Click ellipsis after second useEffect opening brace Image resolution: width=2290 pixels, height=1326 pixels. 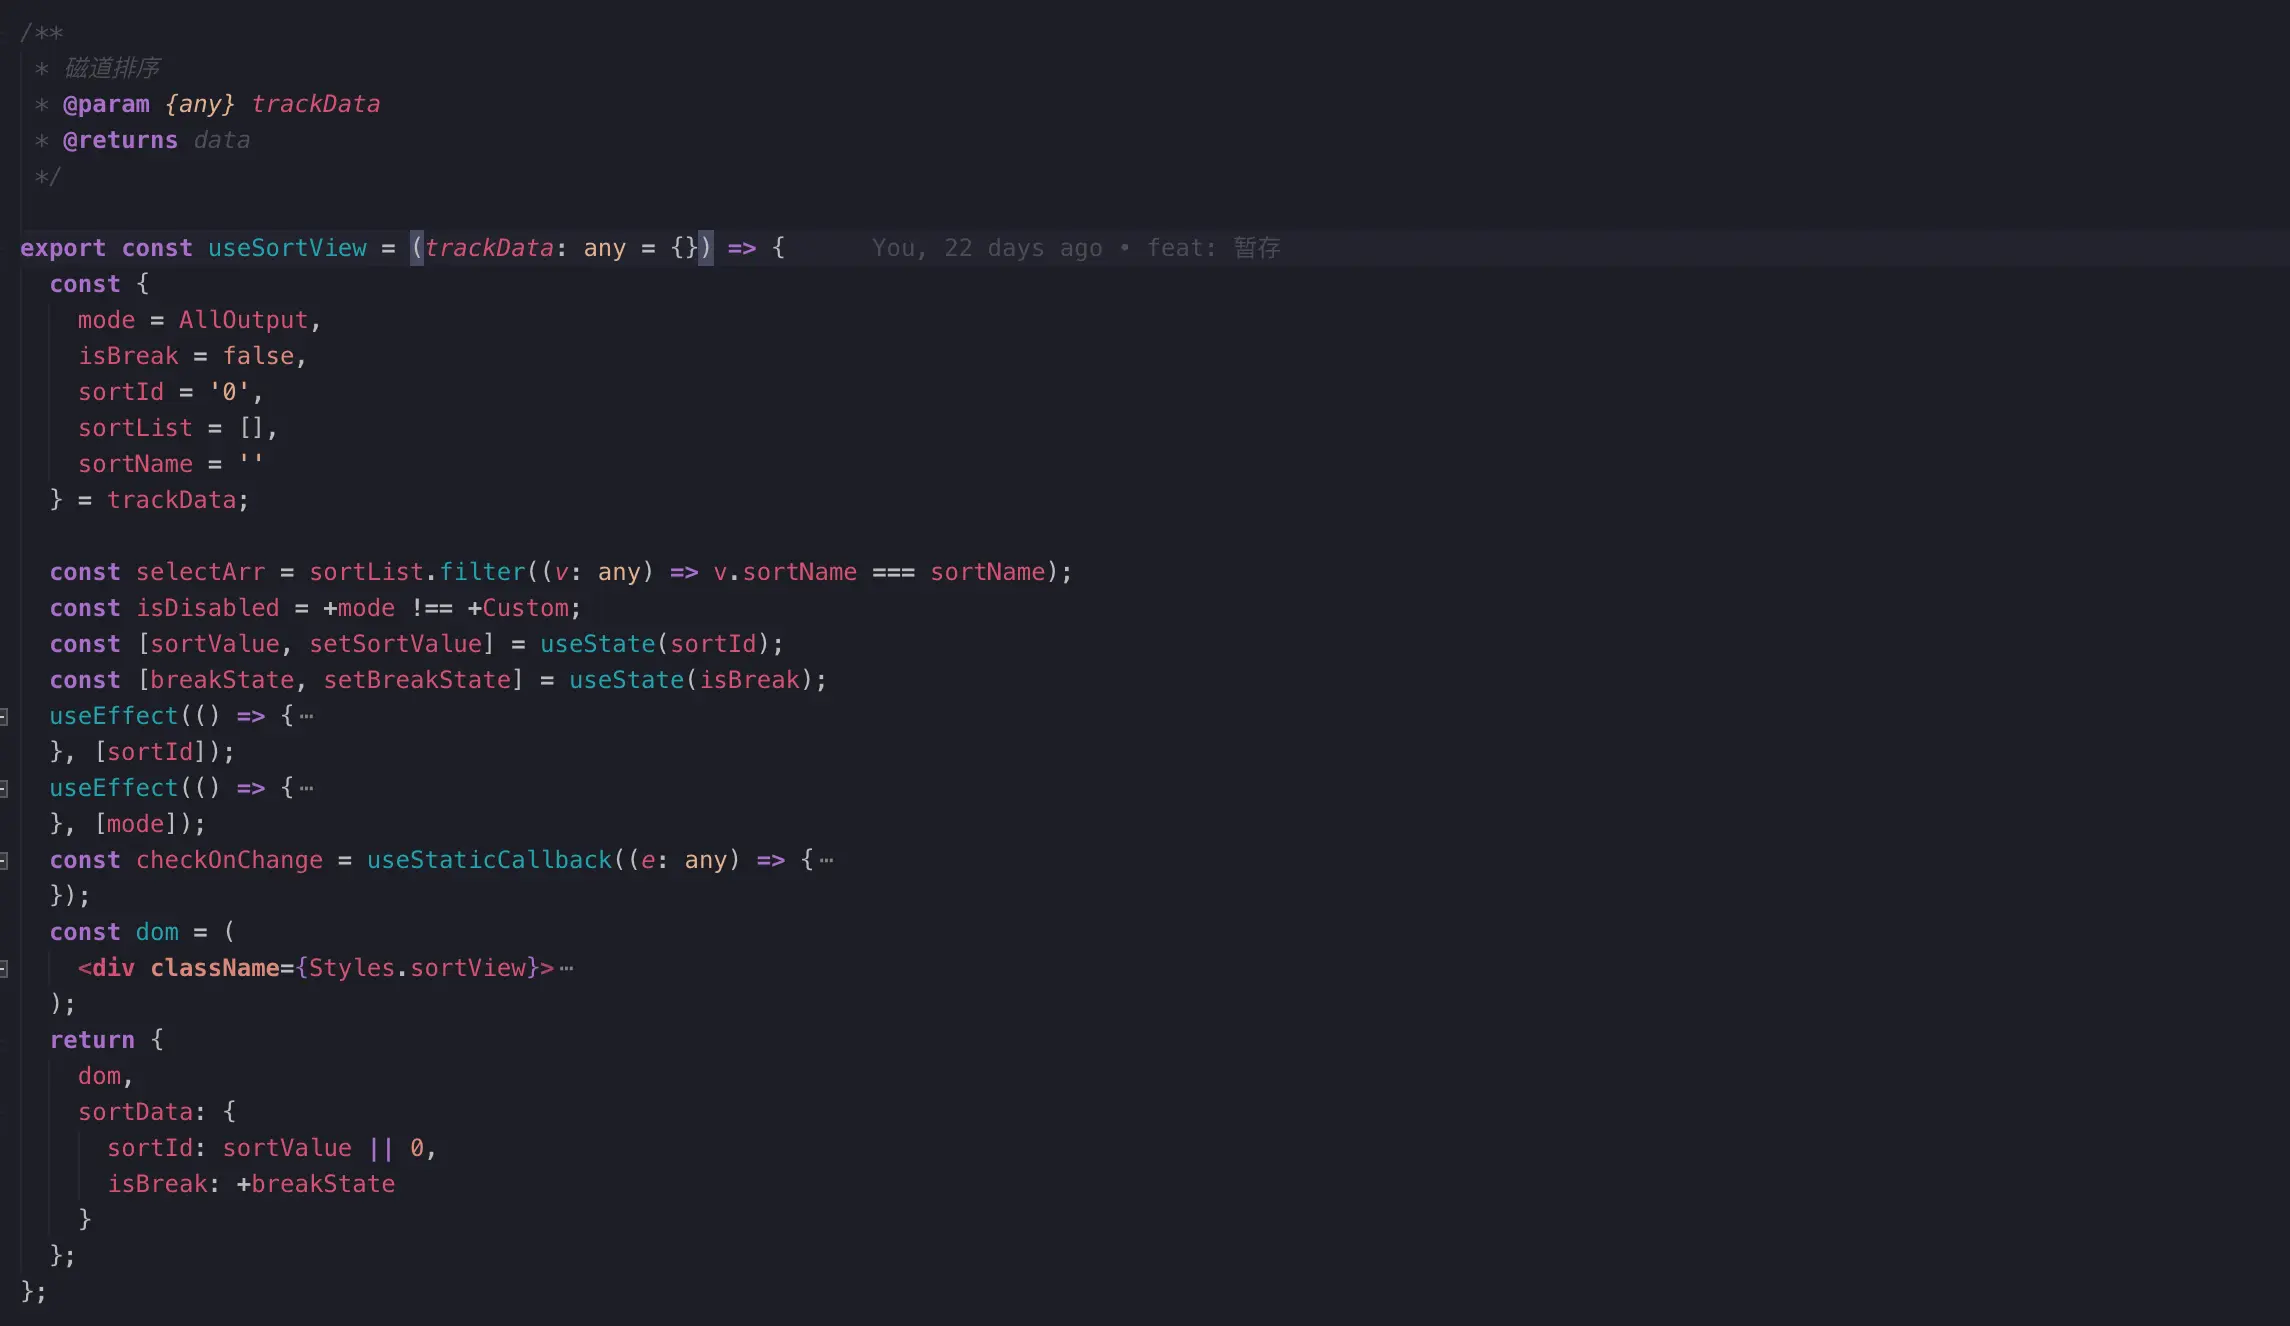point(306,789)
